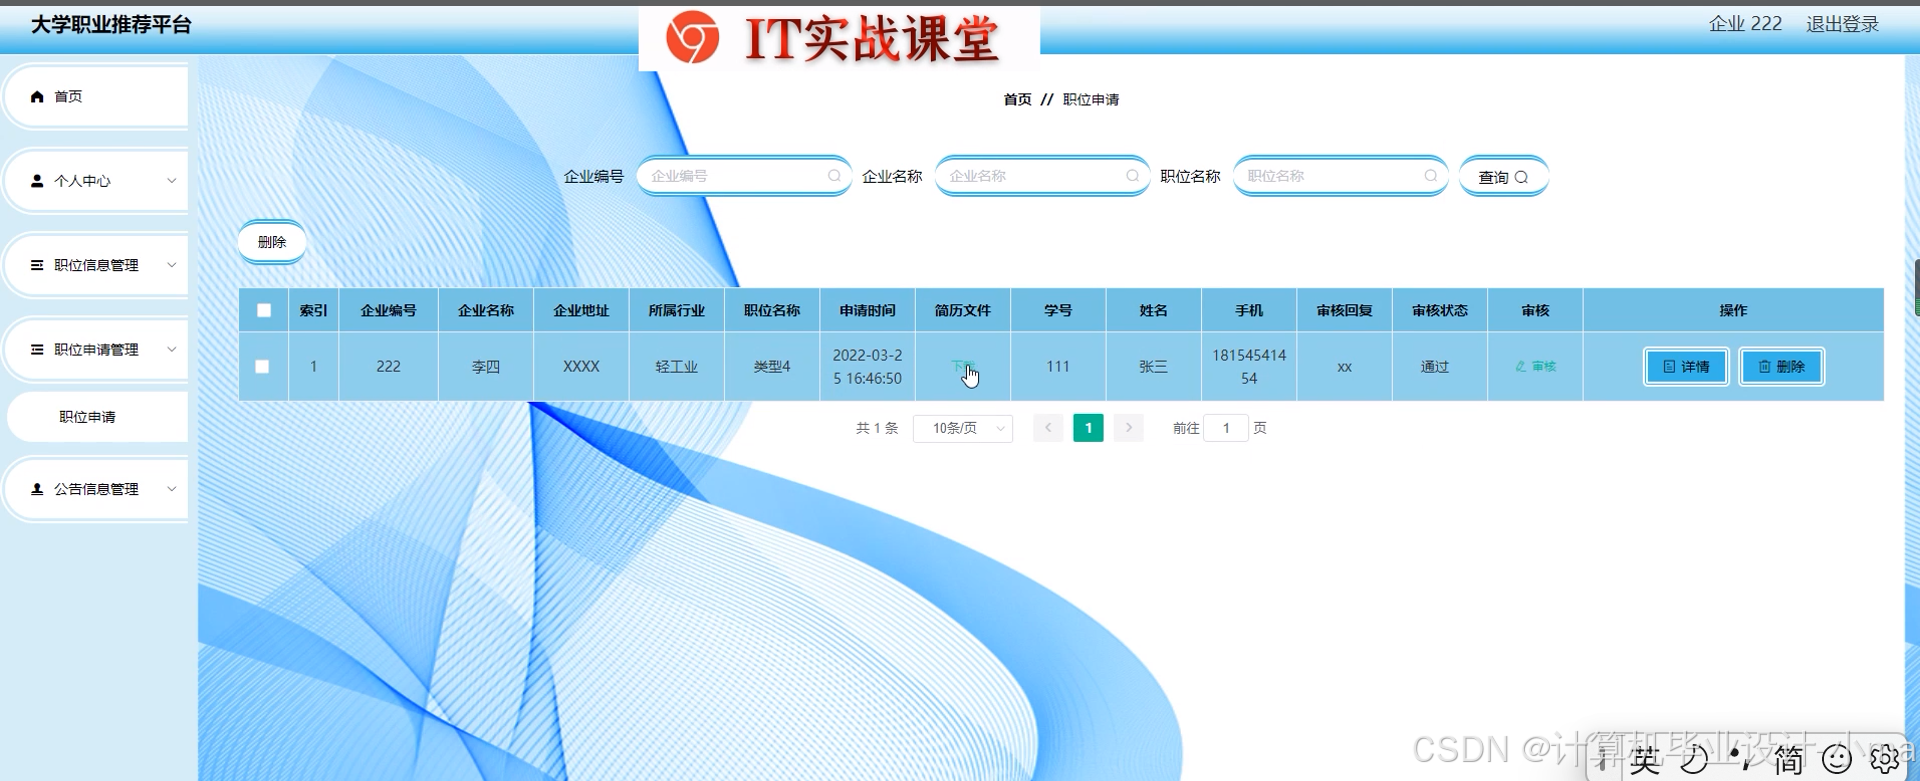Image resolution: width=1920 pixels, height=781 pixels.
Task: Expand the 个人中心 menu chevron
Action: (x=171, y=181)
